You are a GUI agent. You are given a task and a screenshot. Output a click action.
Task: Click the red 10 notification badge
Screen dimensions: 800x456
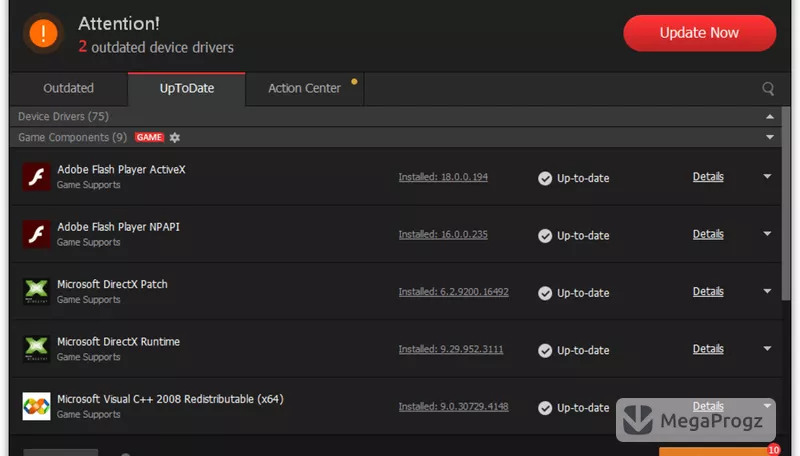coord(773,449)
